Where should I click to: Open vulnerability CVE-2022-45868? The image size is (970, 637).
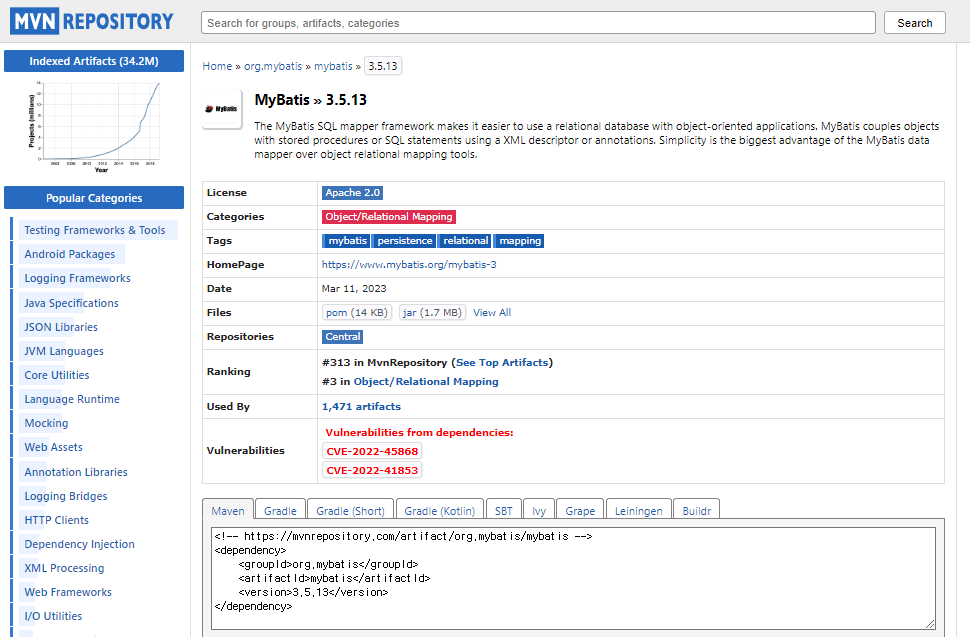pos(372,451)
